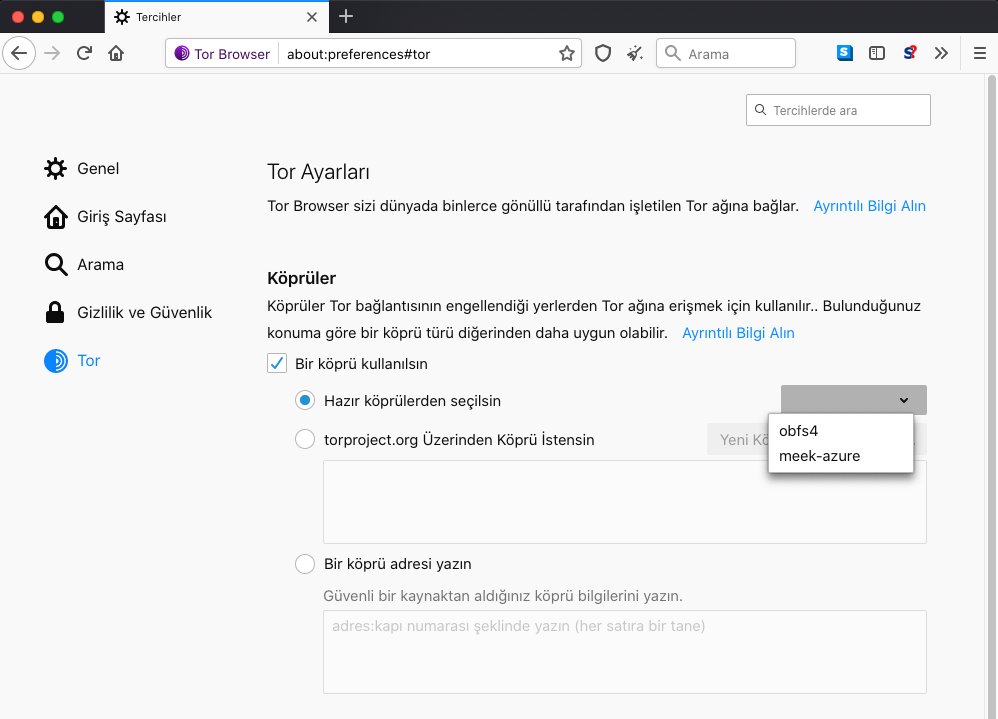This screenshot has width=998, height=719.
Task: Open the Genel preferences category
Action: (x=81, y=169)
